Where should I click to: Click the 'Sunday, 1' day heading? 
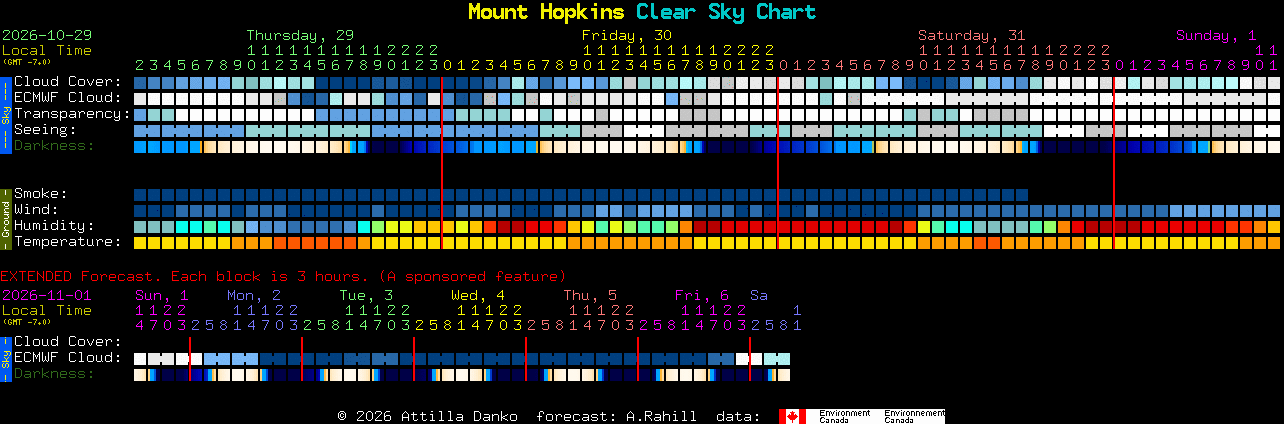click(1216, 35)
